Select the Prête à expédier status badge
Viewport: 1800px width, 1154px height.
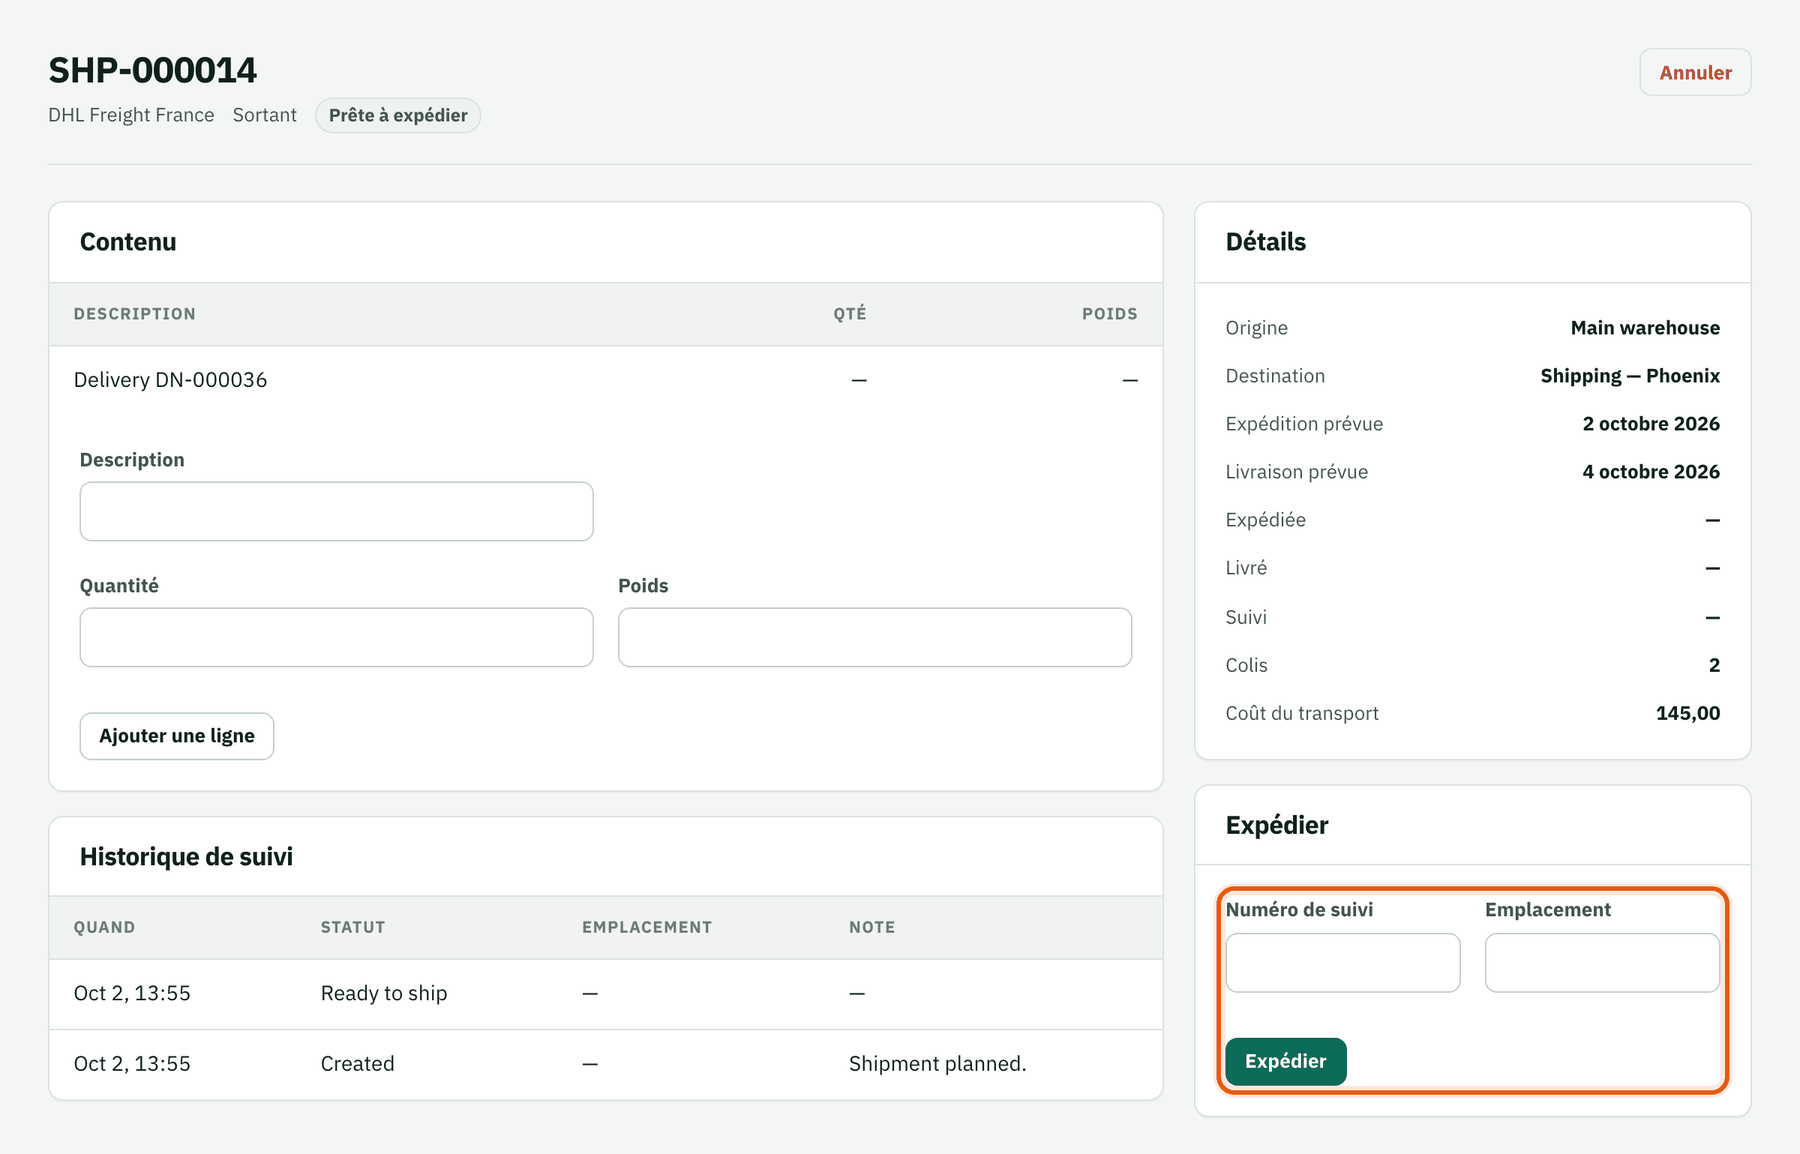pos(398,115)
